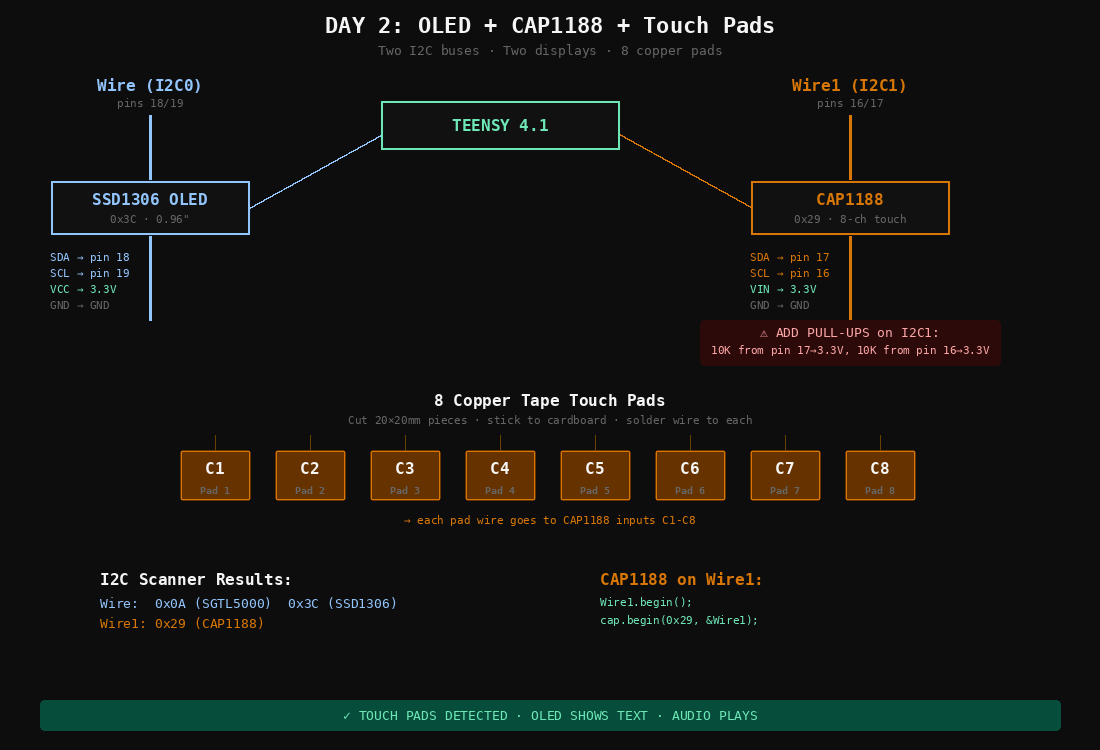The image size is (1100, 750).
Task: Click 'SDA → pin 18' line
Action: tap(90, 257)
